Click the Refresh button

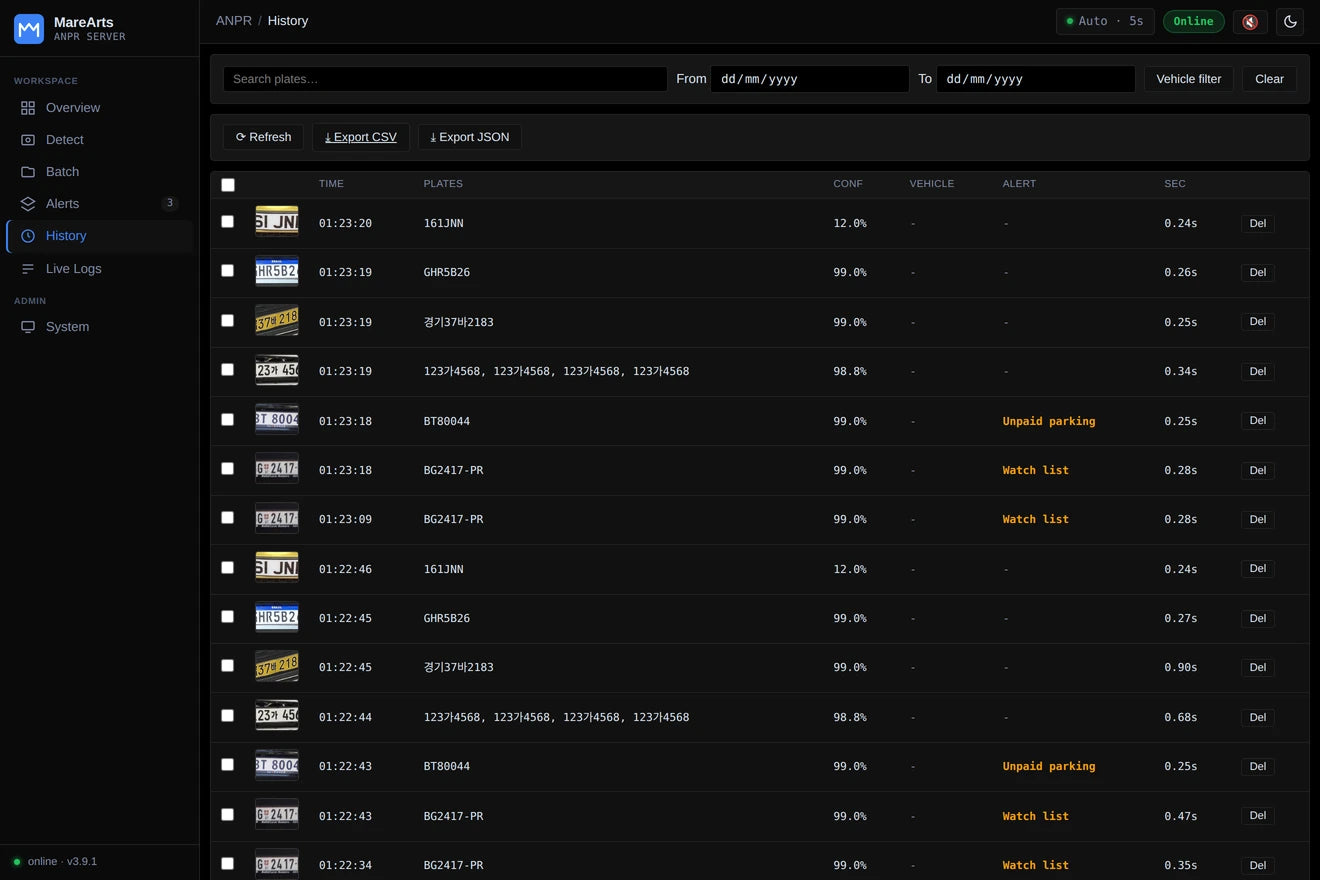(x=263, y=137)
